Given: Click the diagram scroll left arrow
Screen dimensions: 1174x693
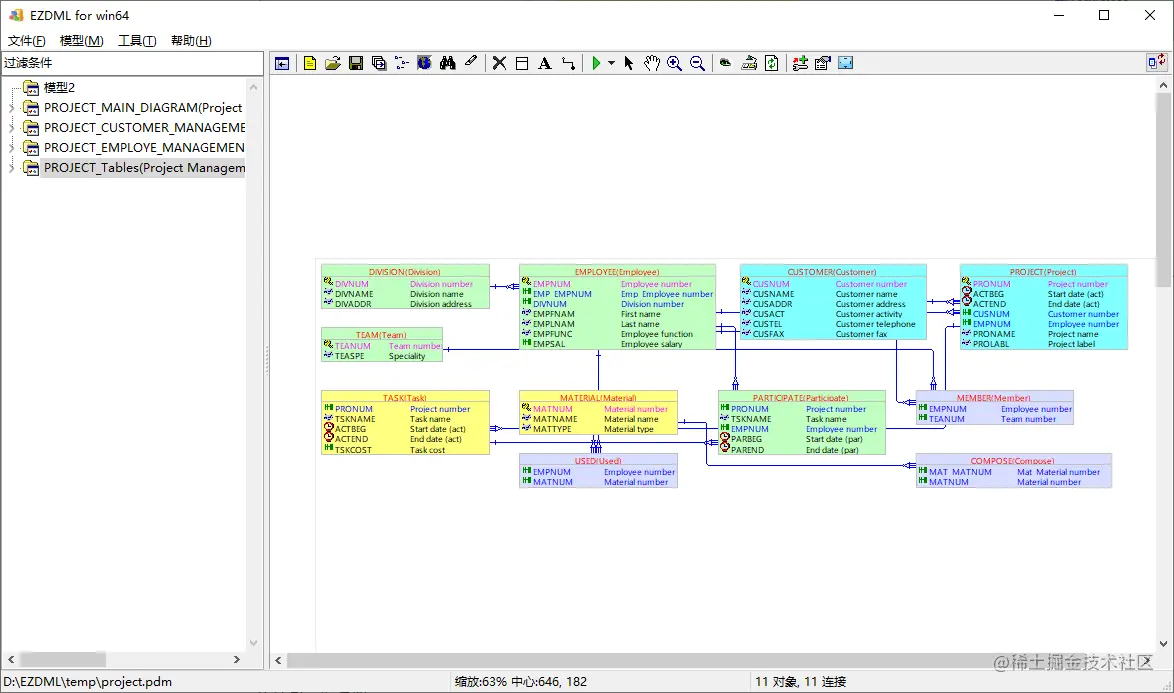Looking at the screenshot, I should click(279, 660).
